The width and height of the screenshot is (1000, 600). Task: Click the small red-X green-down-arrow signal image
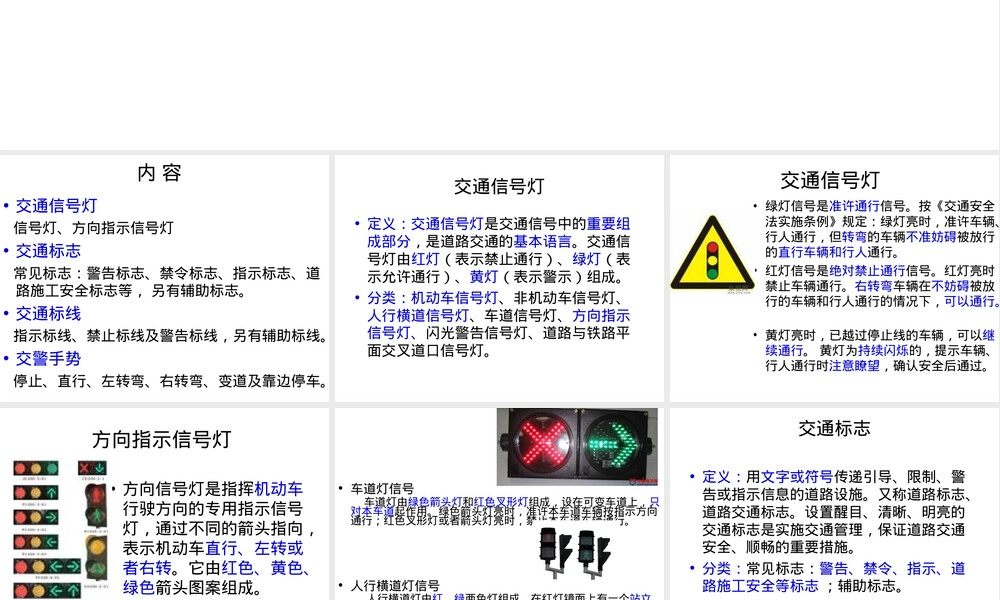pyautogui.click(x=92, y=469)
